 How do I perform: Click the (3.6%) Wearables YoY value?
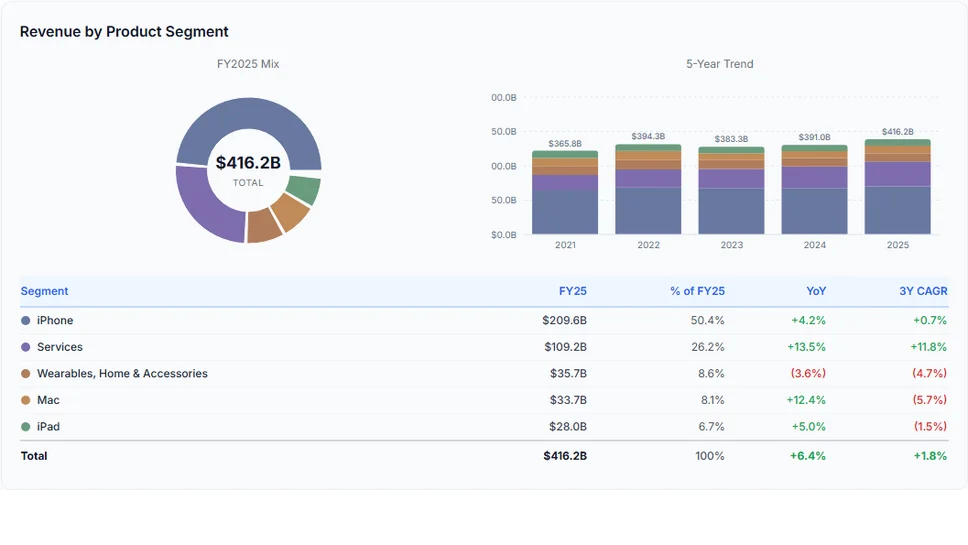808,373
